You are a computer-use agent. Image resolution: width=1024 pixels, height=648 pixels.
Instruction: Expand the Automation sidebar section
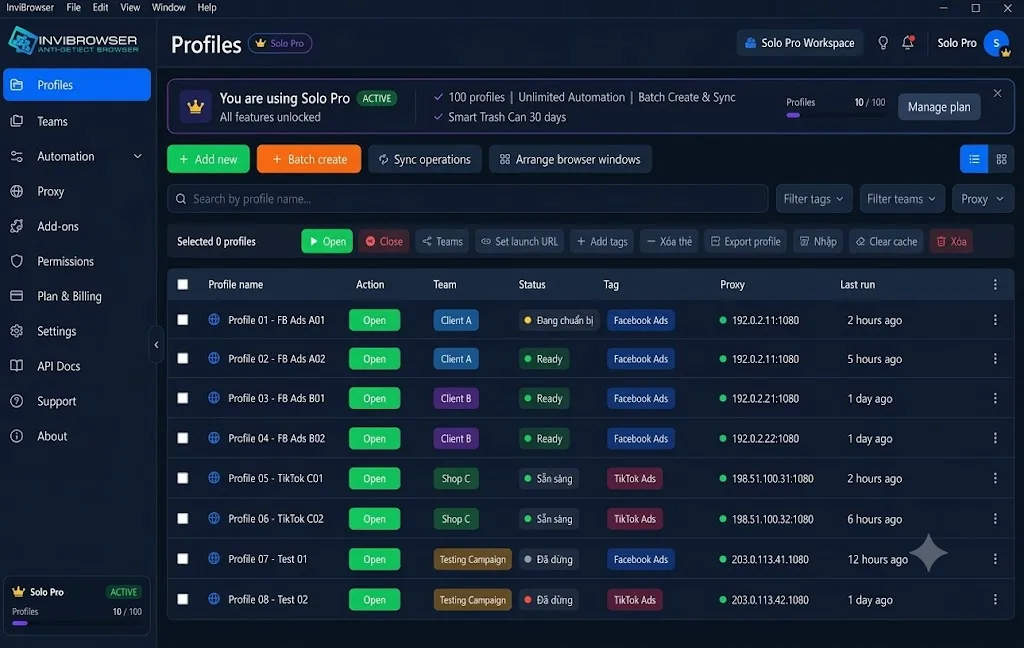(x=76, y=157)
